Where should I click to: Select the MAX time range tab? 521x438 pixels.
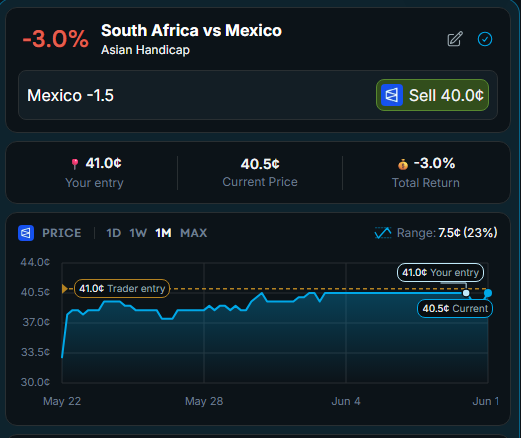coord(194,233)
